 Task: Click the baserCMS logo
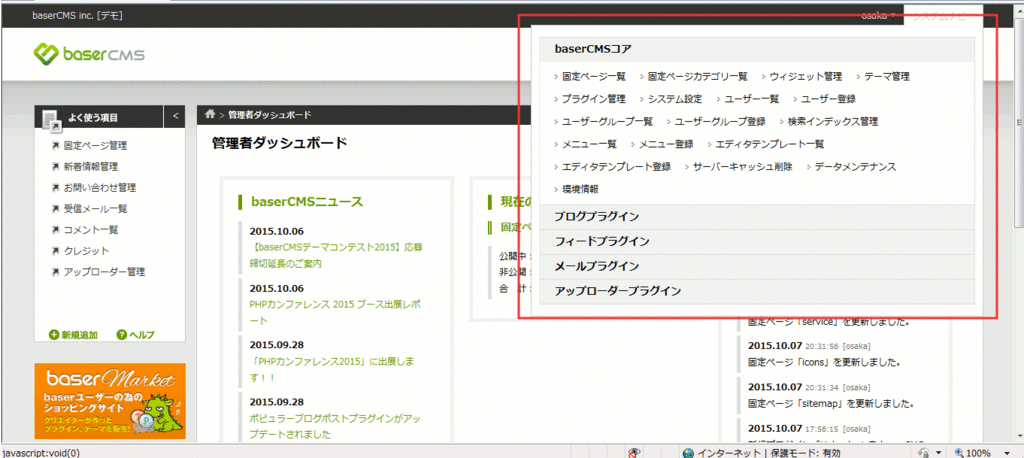(90, 53)
